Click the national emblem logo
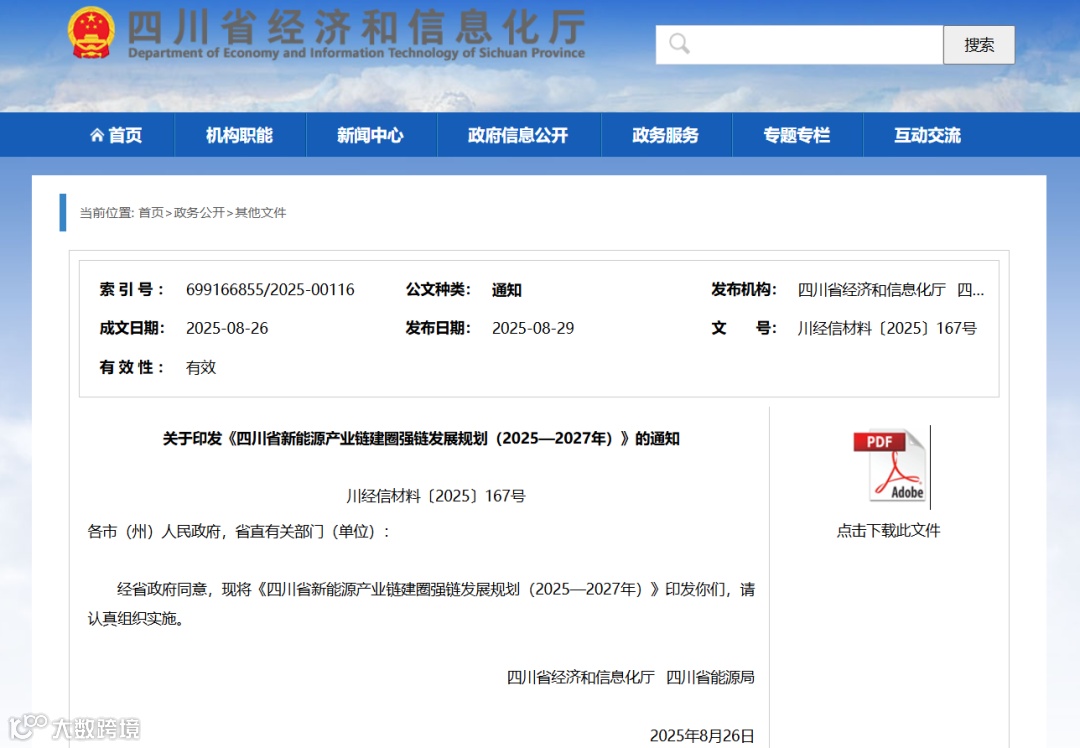 point(91,32)
